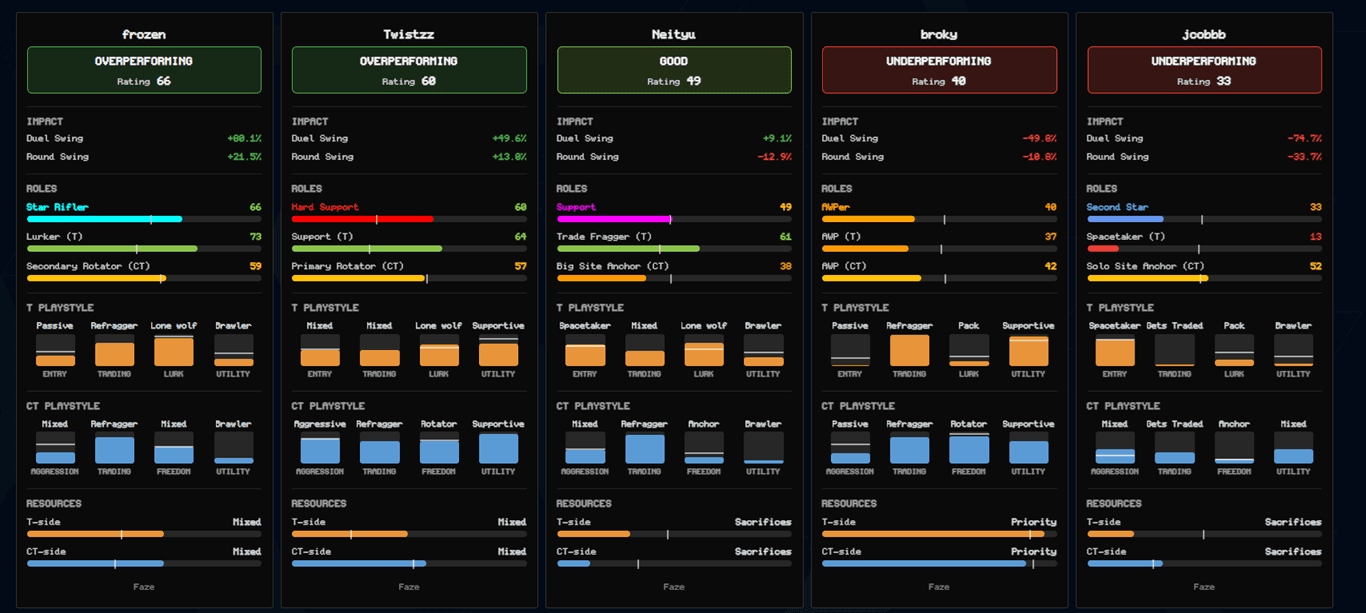Image resolution: width=1366 pixels, height=613 pixels.
Task: Select jcobbb's CT playstyle UTILITY bar tile
Action: click(1293, 448)
